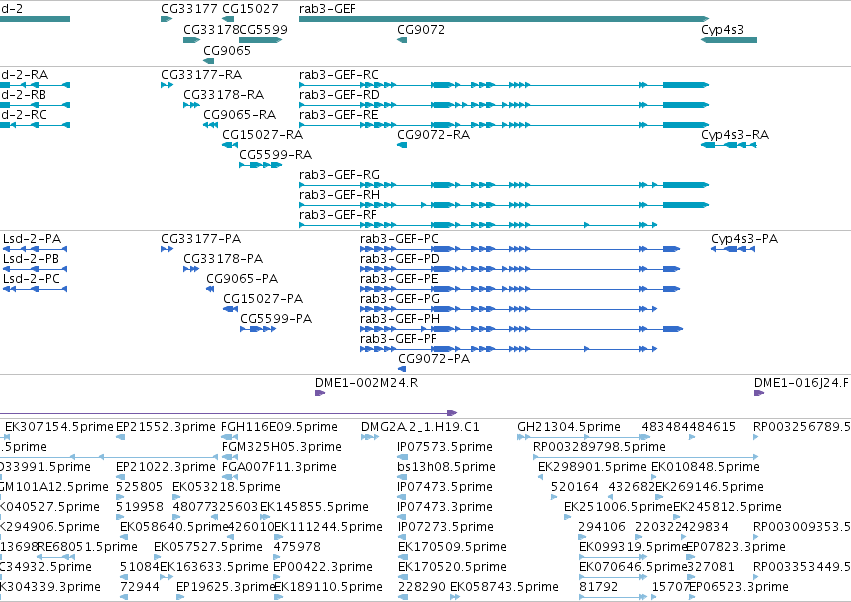851x602 pixels.
Task: Click the Cyp4s3 gene glyph
Action: pos(729,40)
